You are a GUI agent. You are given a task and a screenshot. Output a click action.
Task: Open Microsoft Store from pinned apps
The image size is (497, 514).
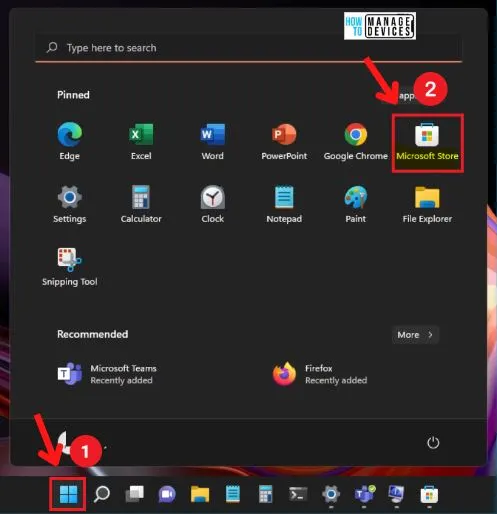pyautogui.click(x=427, y=141)
